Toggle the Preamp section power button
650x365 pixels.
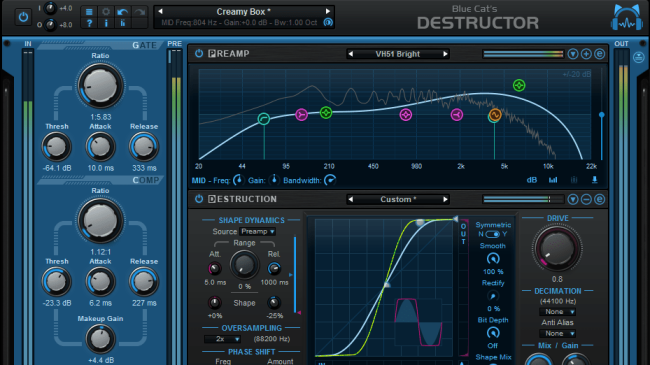coord(199,54)
